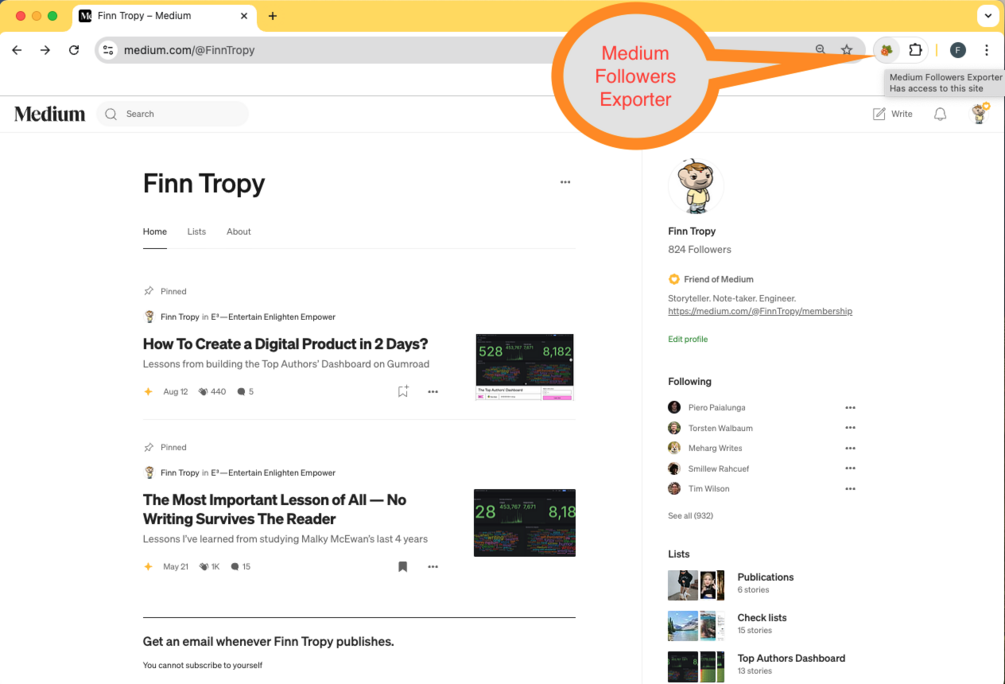
Task: Open options for Tim Wilson
Action: pos(850,488)
